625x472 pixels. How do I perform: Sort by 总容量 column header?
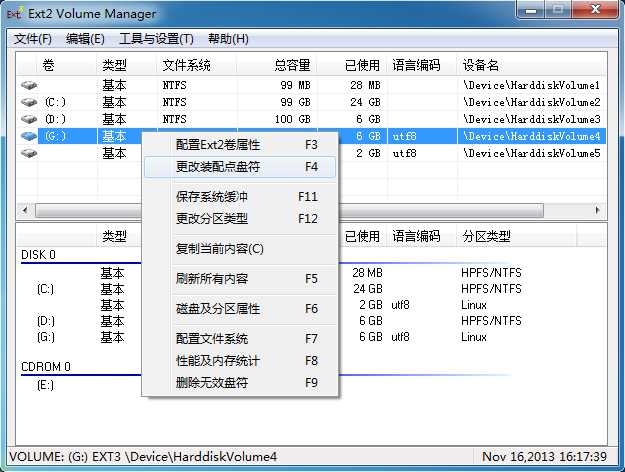click(277, 65)
